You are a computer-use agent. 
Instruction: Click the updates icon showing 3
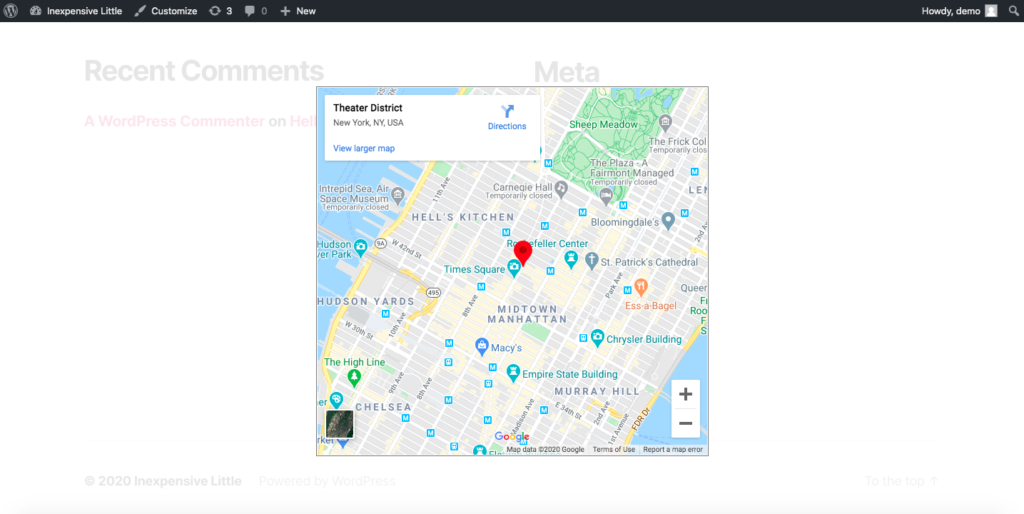pyautogui.click(x=220, y=11)
